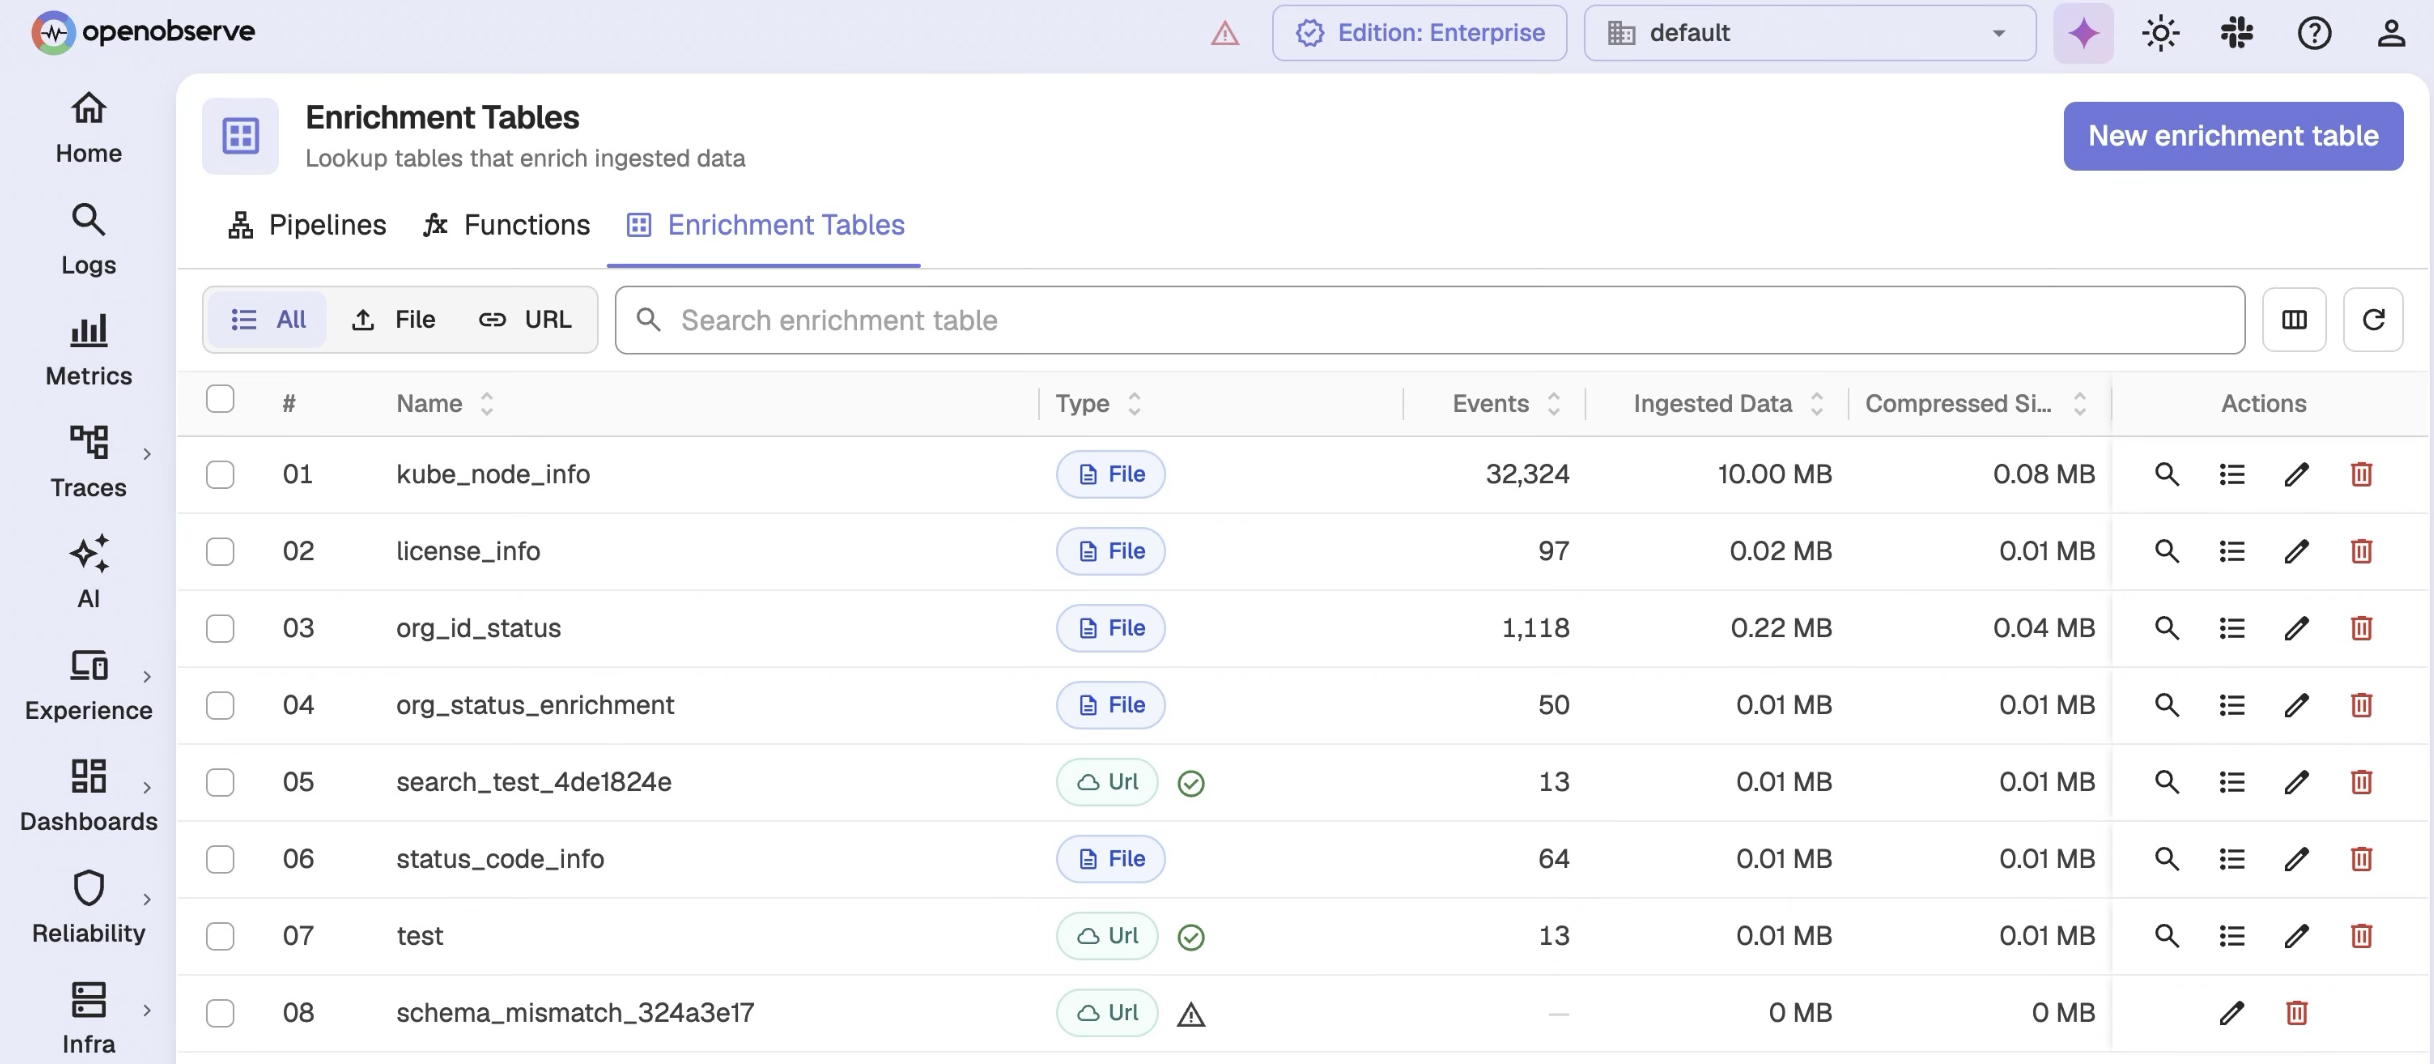The height and width of the screenshot is (1064, 2434).
Task: Open AI section in the sidebar
Action: (x=88, y=573)
